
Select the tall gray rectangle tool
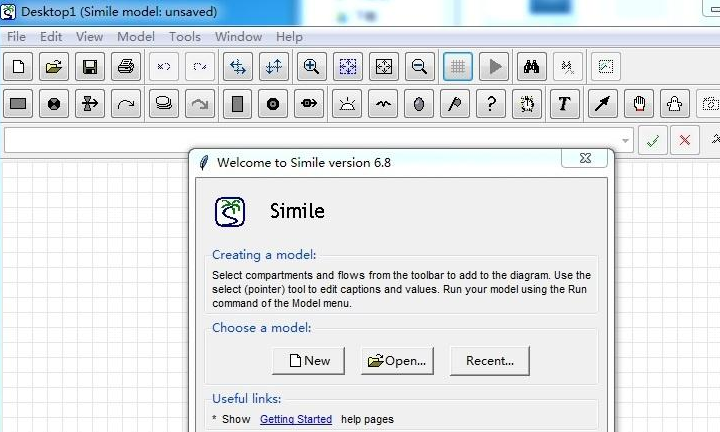tap(237, 104)
